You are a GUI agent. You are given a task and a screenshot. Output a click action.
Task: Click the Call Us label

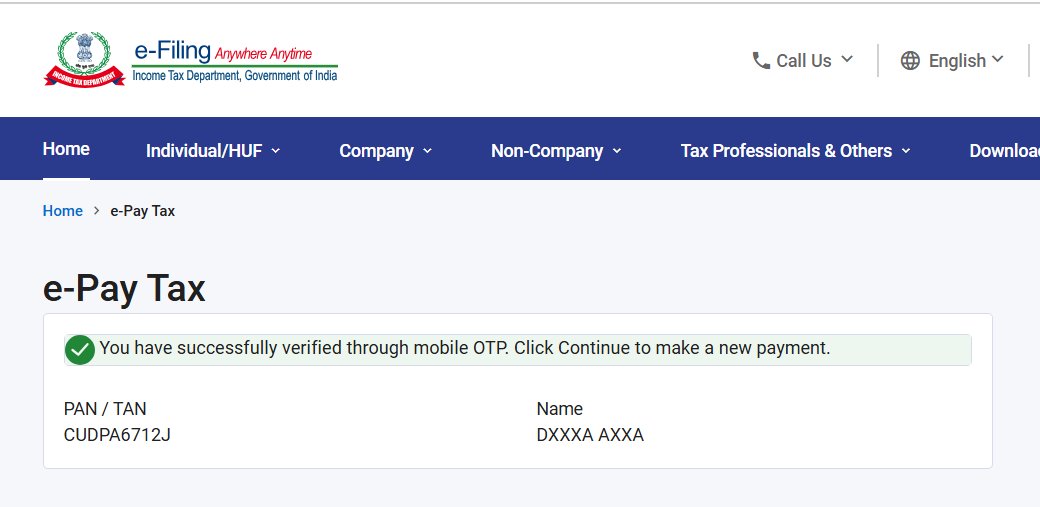804,60
